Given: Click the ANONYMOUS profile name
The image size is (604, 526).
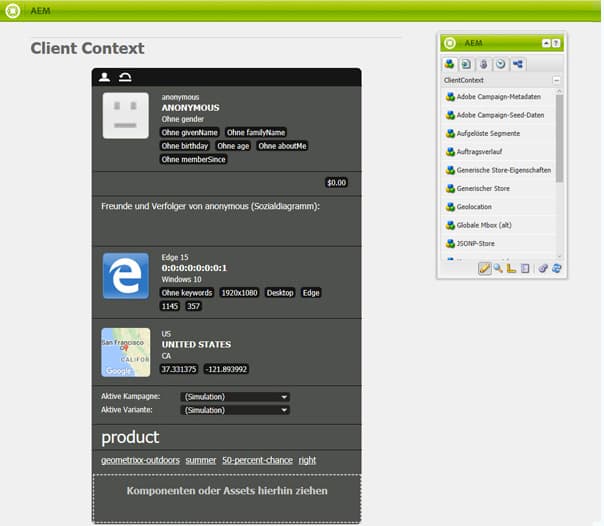Looking at the screenshot, I should coord(190,108).
